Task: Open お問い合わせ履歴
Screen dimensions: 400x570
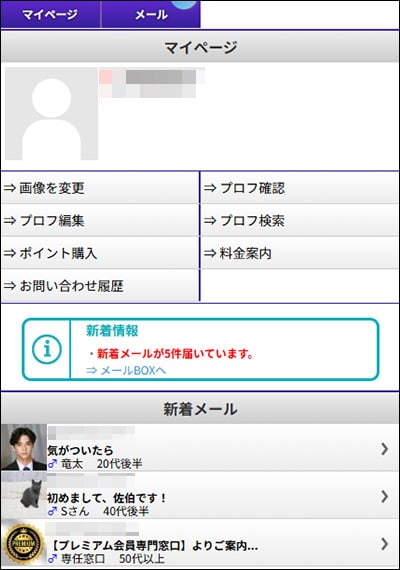Action: 100,286
